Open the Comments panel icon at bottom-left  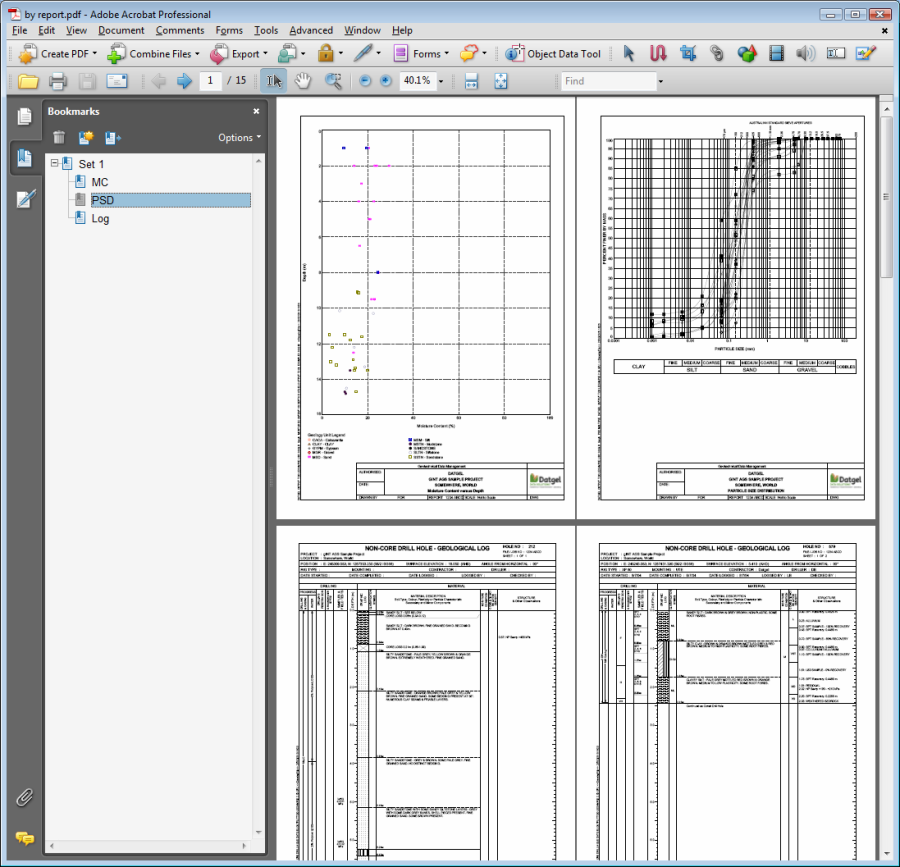click(x=24, y=837)
